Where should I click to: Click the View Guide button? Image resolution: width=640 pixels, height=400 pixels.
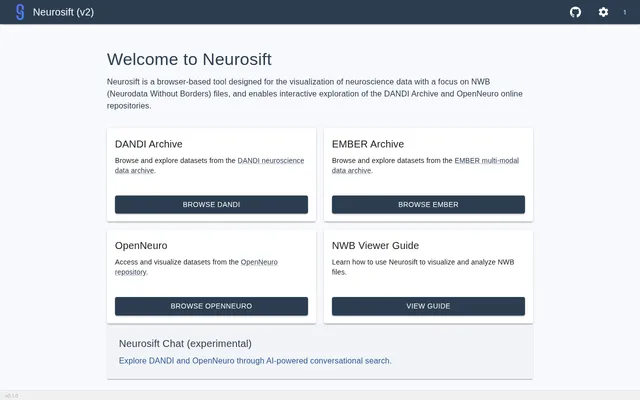pyautogui.click(x=428, y=306)
